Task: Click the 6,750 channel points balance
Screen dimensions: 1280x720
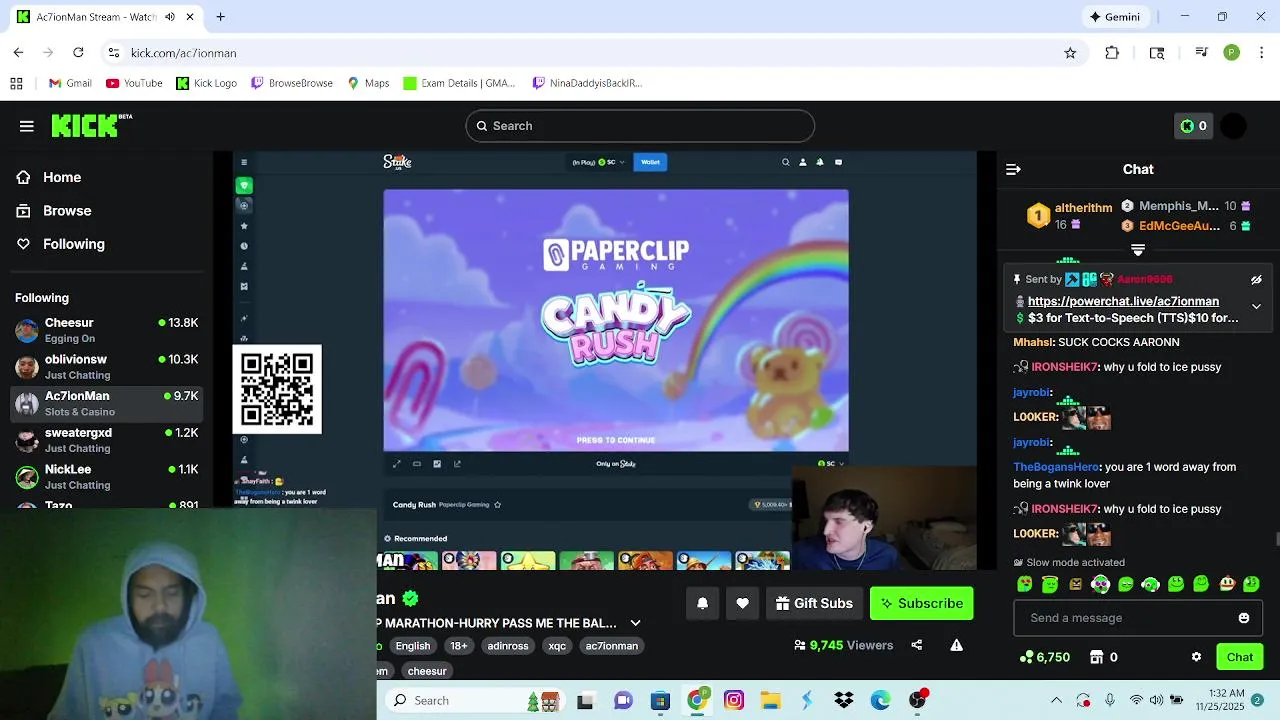Action: [1045, 657]
